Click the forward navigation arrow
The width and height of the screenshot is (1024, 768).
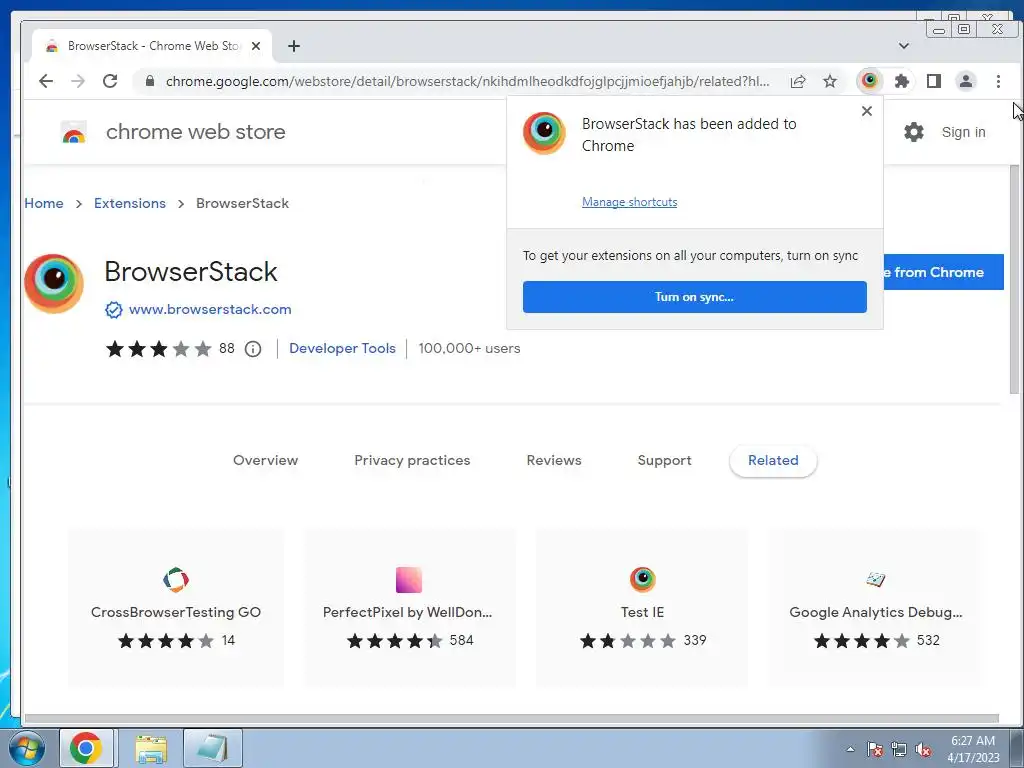tap(78, 81)
